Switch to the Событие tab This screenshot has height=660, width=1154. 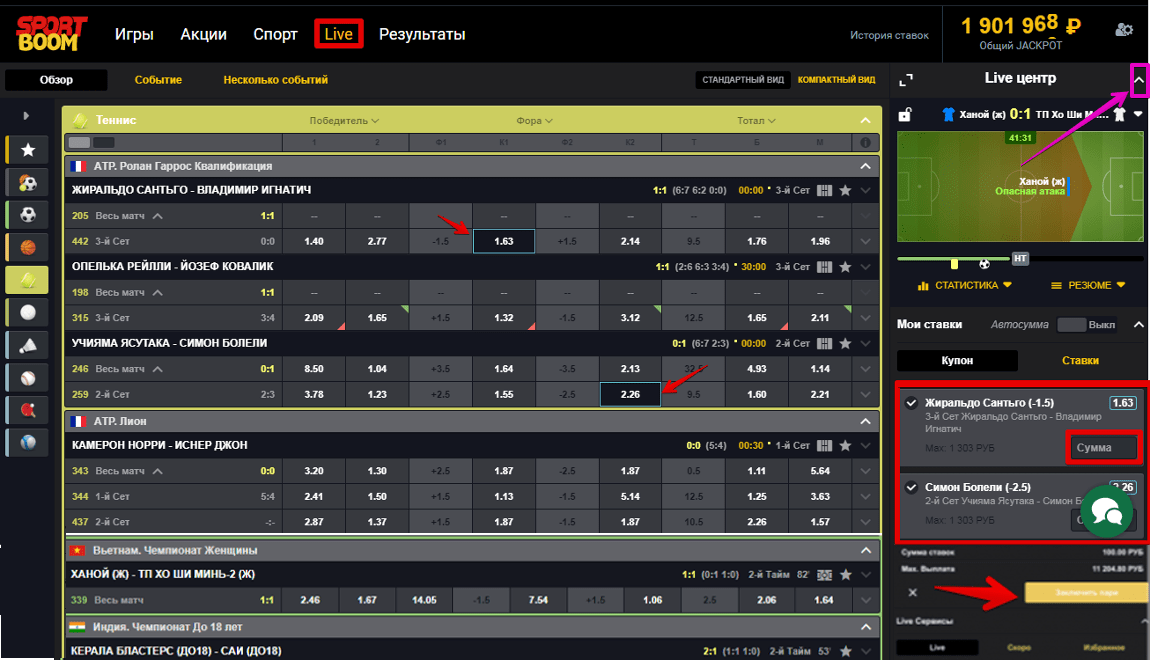point(158,79)
